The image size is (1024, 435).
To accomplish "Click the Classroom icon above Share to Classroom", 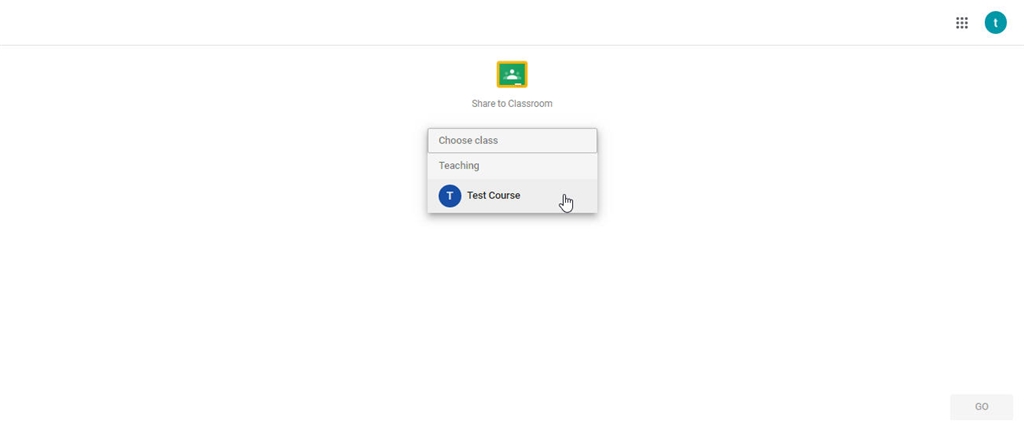I will 512,74.
